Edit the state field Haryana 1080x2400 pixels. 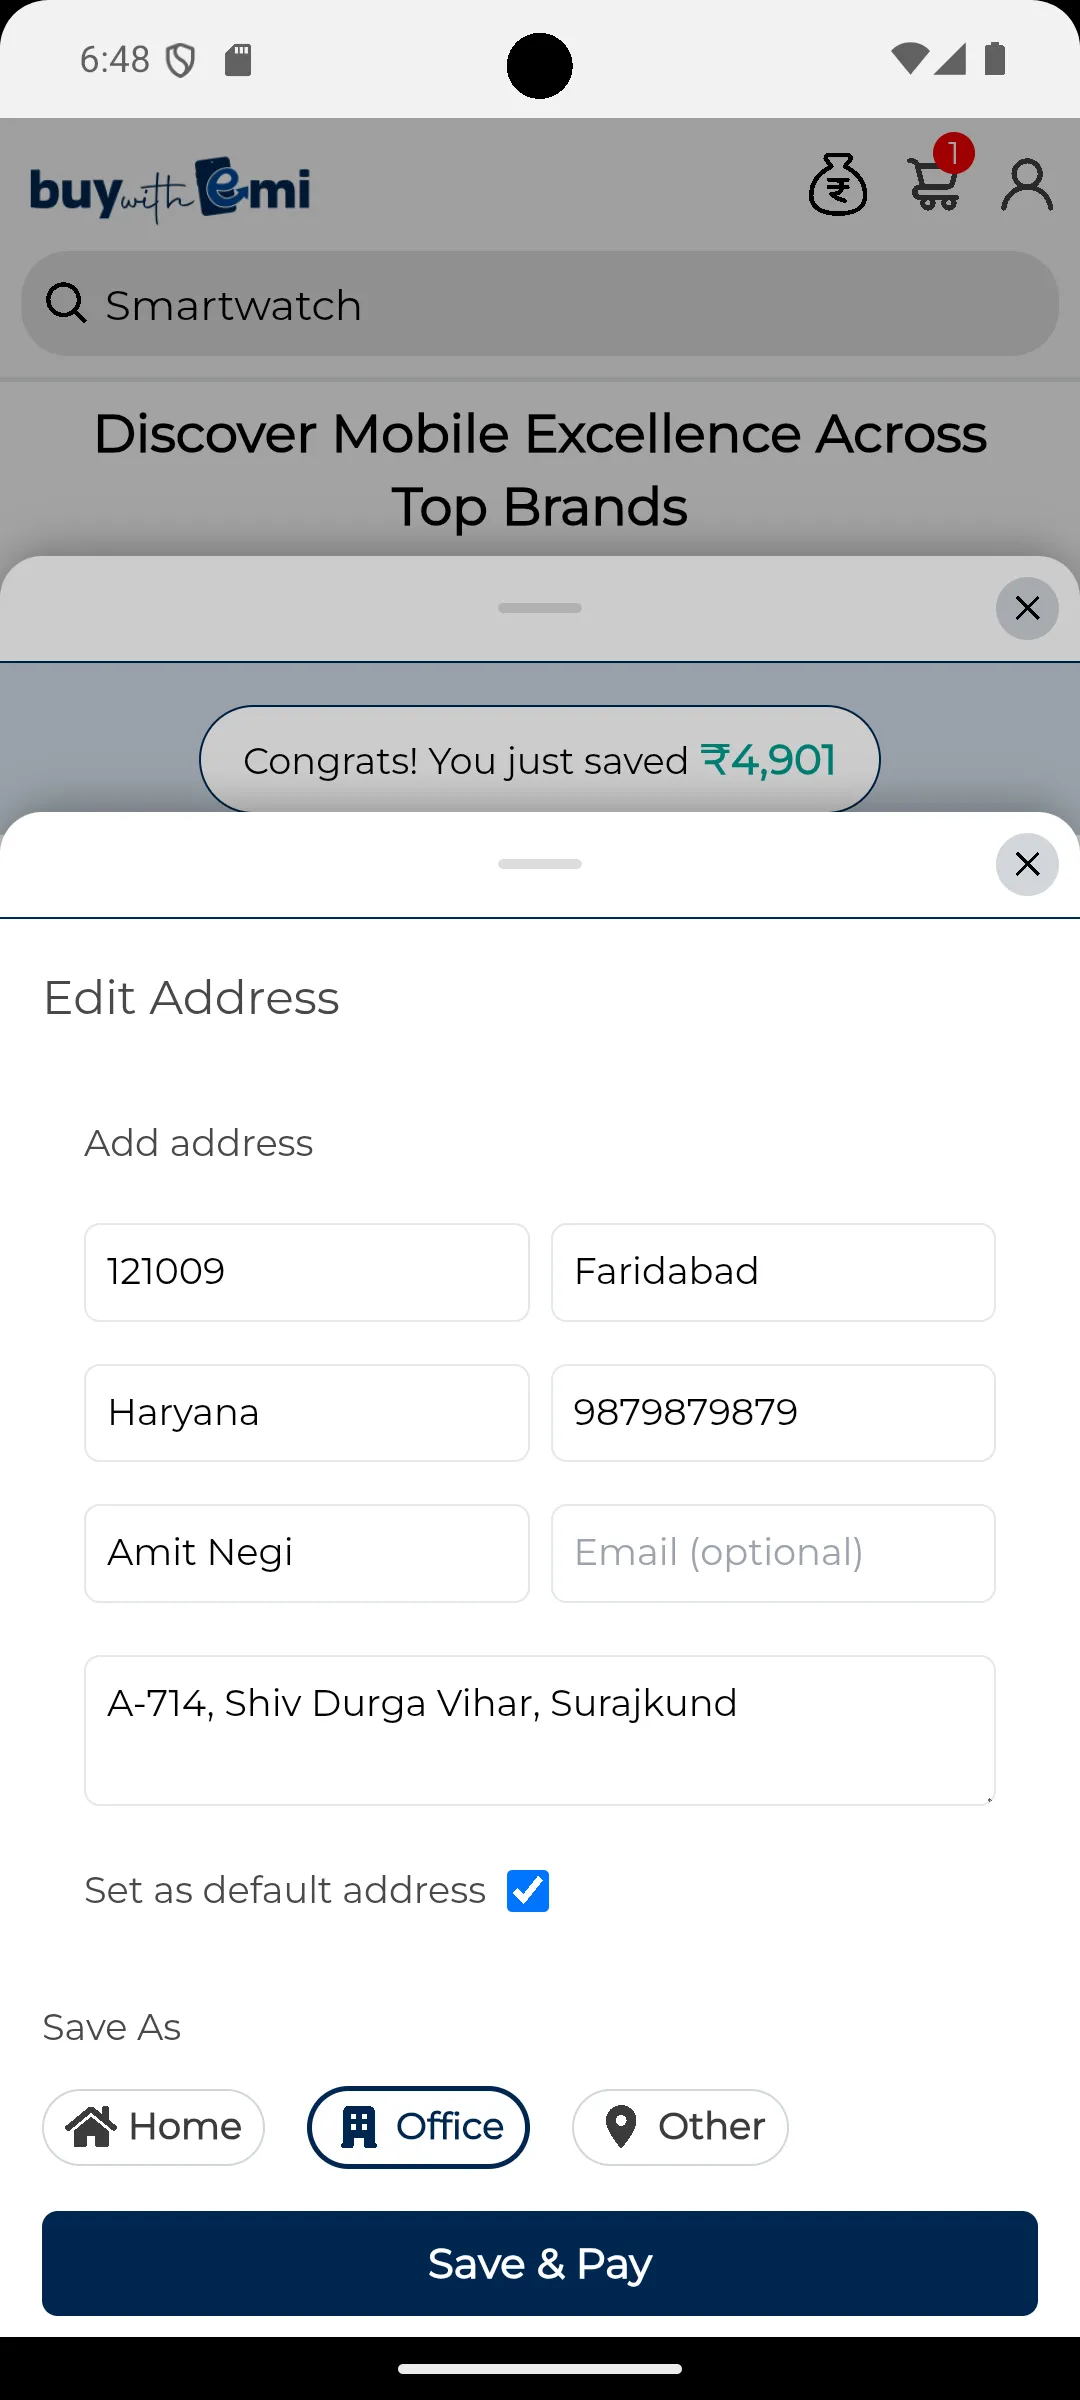pos(307,1413)
